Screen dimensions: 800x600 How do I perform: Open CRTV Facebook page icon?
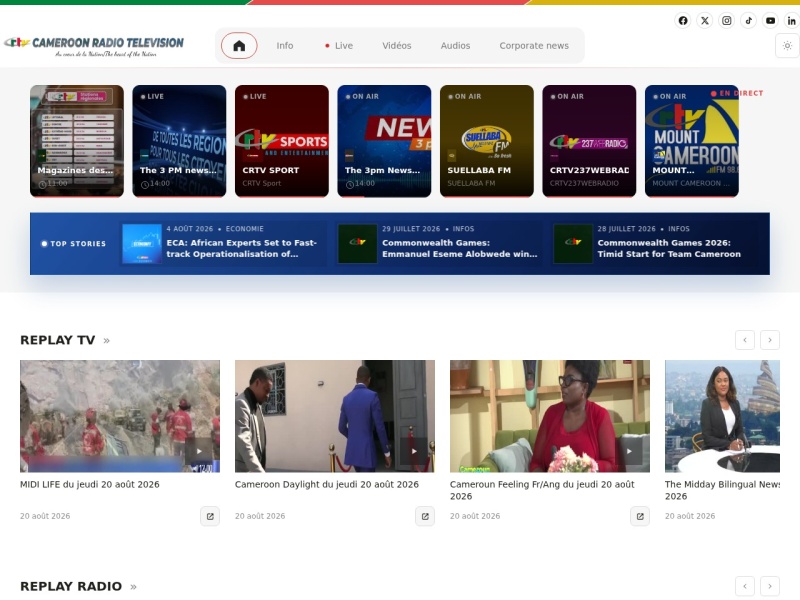point(683,20)
